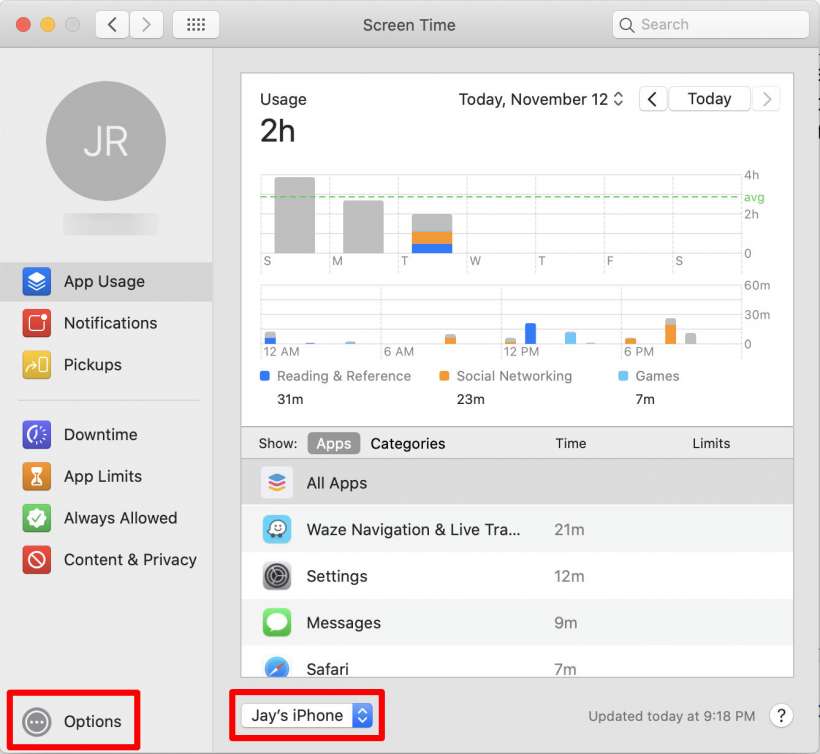Select the Settings row name
Viewport: 820px width, 754px height.
point(337,576)
